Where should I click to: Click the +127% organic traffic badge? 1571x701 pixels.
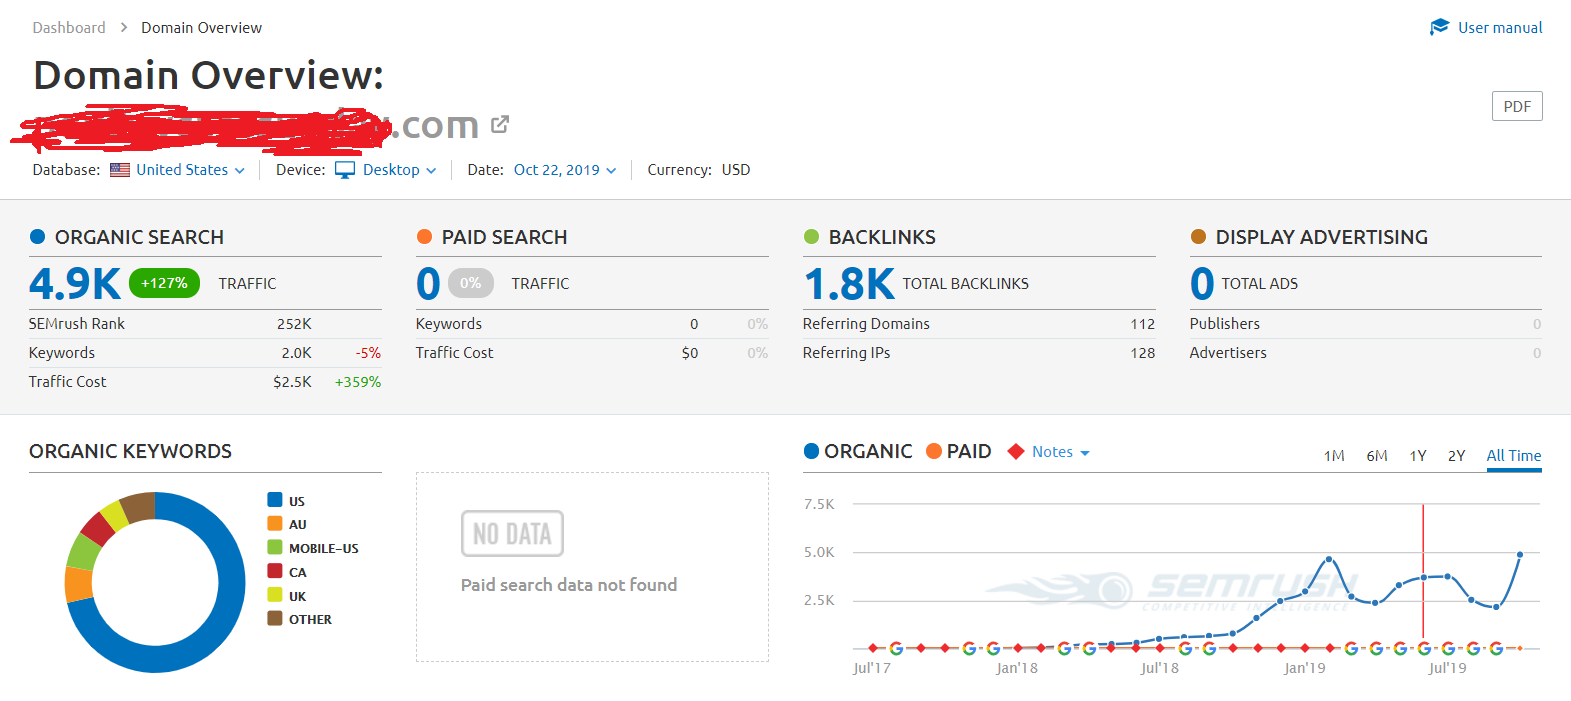pos(164,283)
